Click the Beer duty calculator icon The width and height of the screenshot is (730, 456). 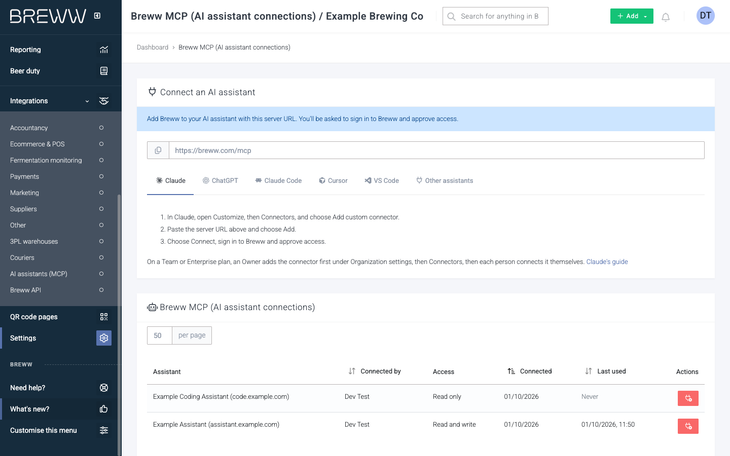104,71
